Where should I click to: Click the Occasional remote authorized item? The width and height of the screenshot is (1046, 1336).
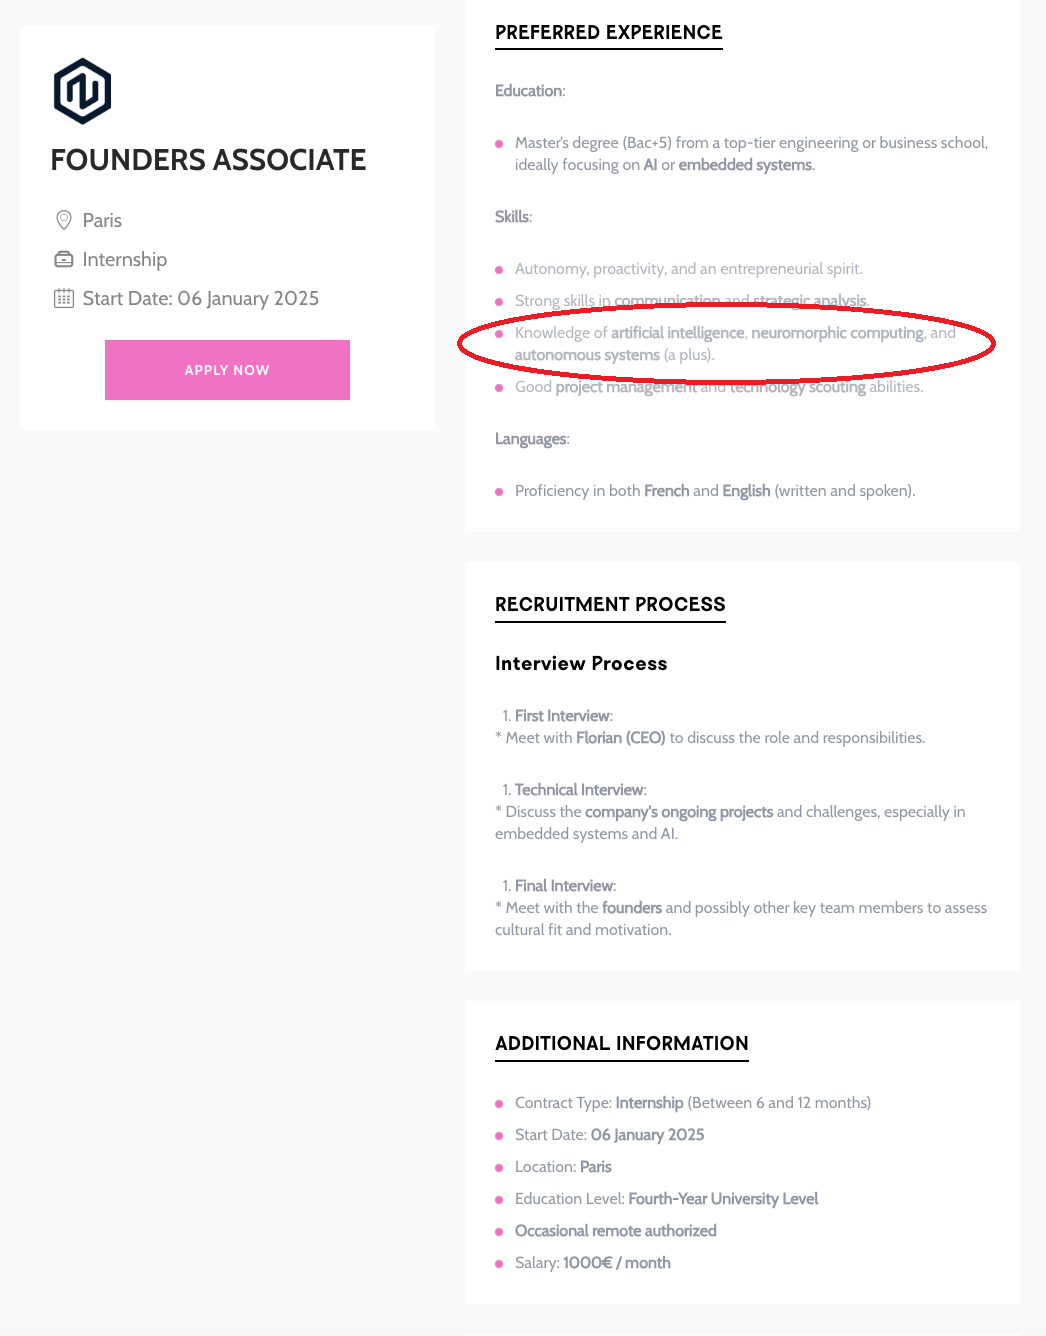(615, 1231)
